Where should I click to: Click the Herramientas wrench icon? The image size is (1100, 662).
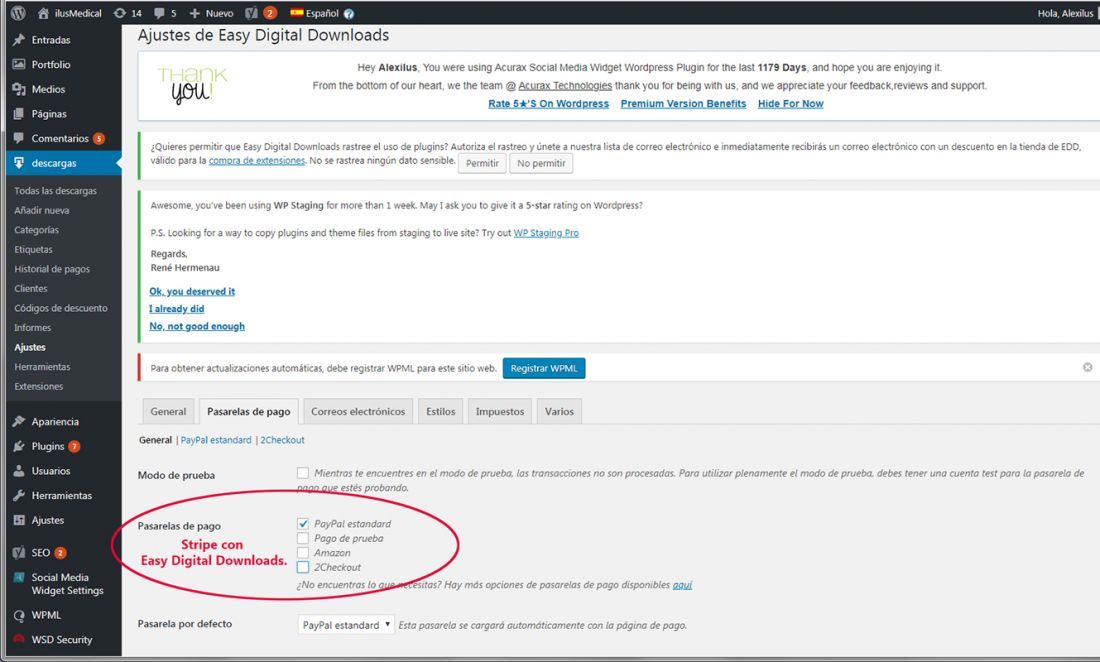(x=19, y=495)
